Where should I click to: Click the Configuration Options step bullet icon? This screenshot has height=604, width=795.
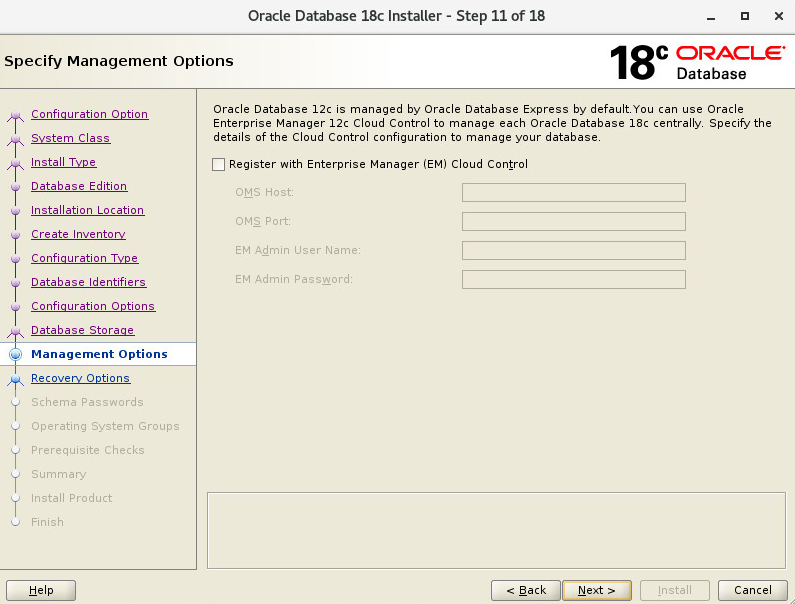click(16, 307)
